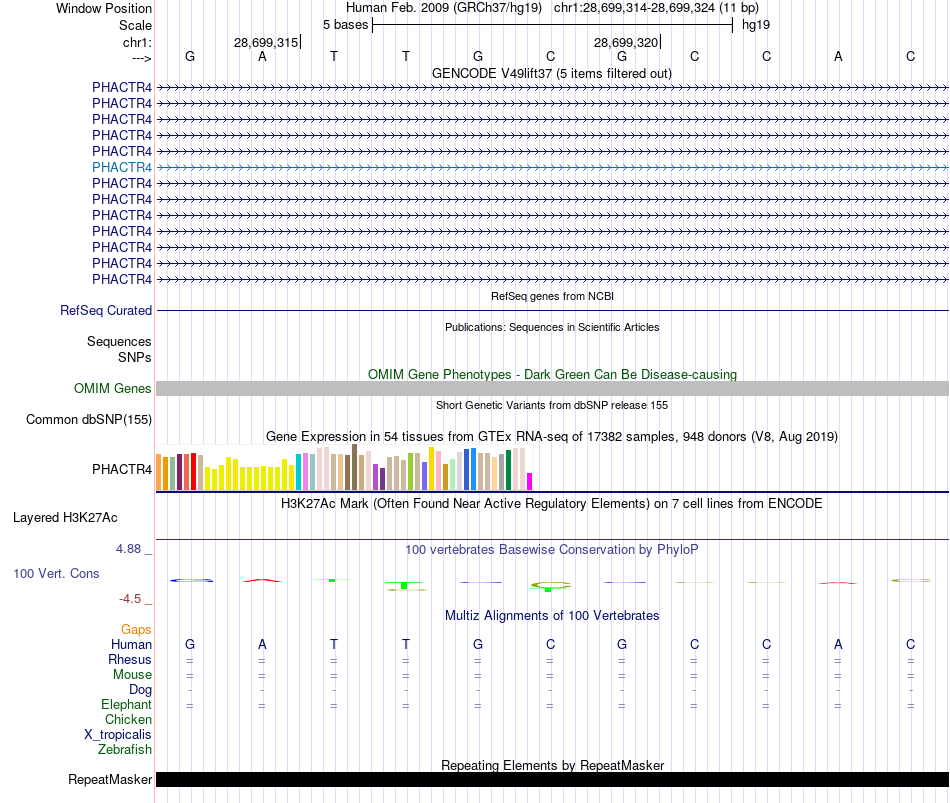Click the orange Gaps row label

(x=136, y=630)
